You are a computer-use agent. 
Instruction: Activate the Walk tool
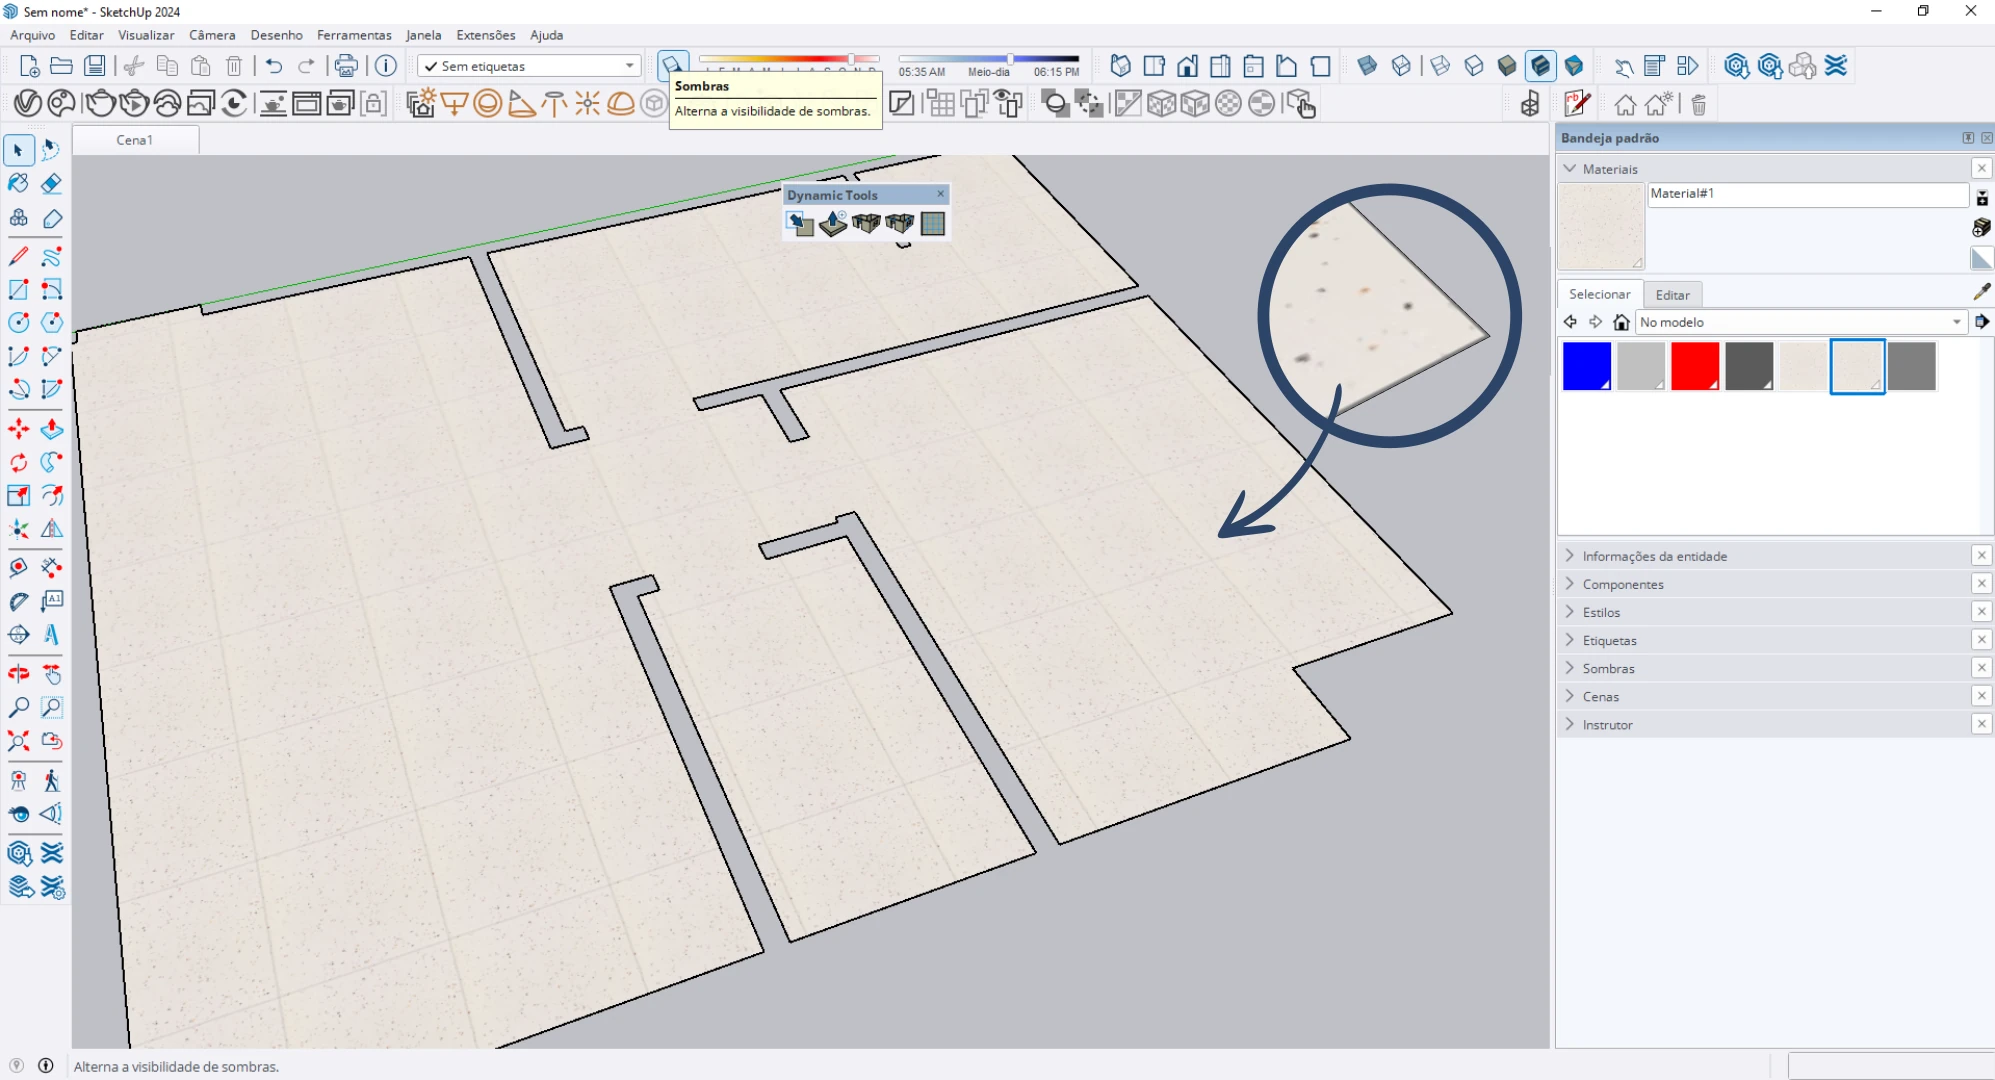click(x=52, y=780)
